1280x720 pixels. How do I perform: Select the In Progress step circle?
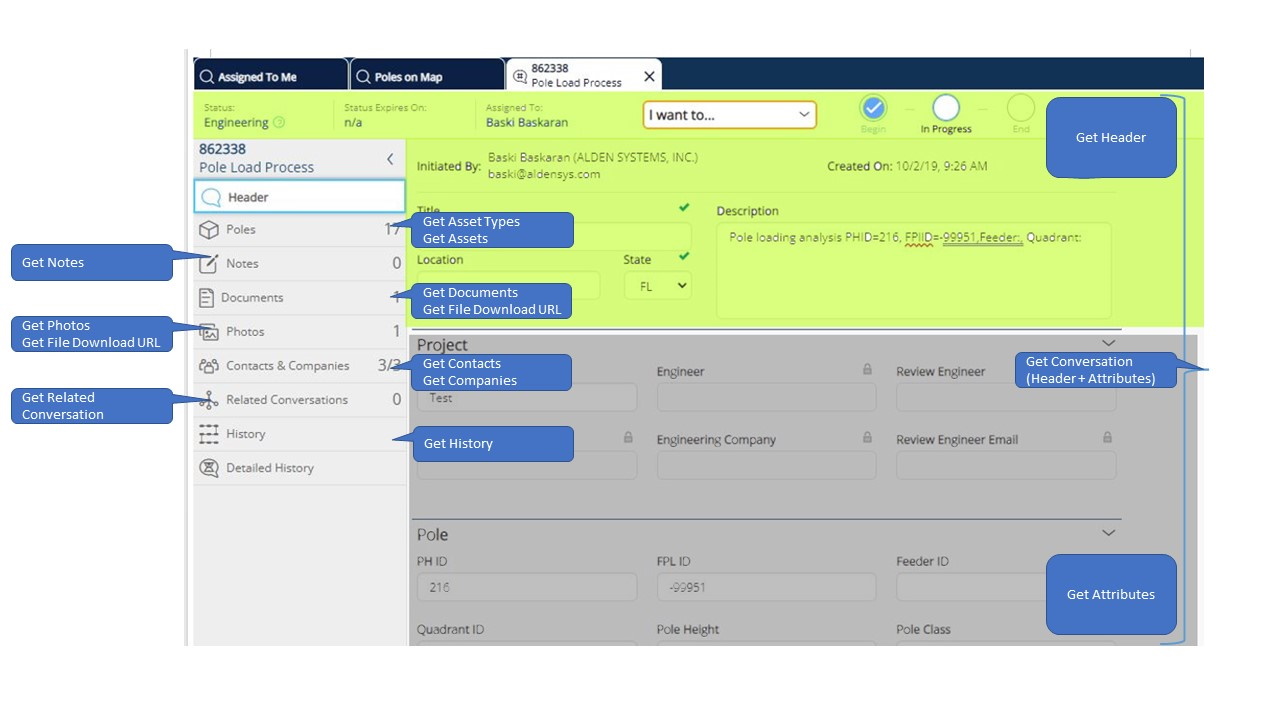(946, 108)
